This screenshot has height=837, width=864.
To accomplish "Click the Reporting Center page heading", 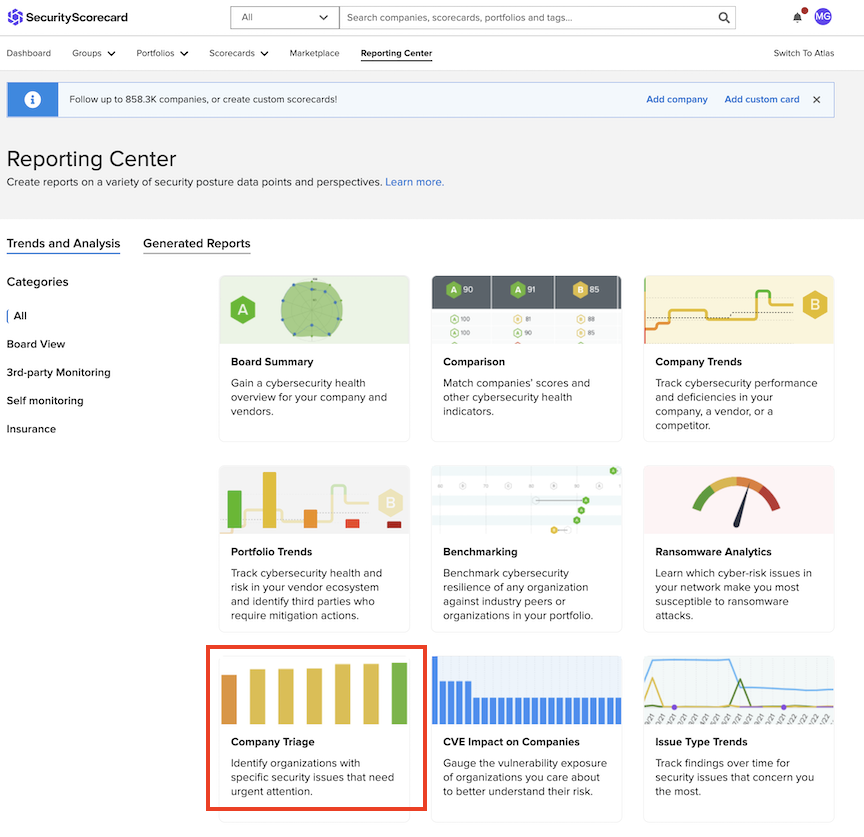I will 91,159.
